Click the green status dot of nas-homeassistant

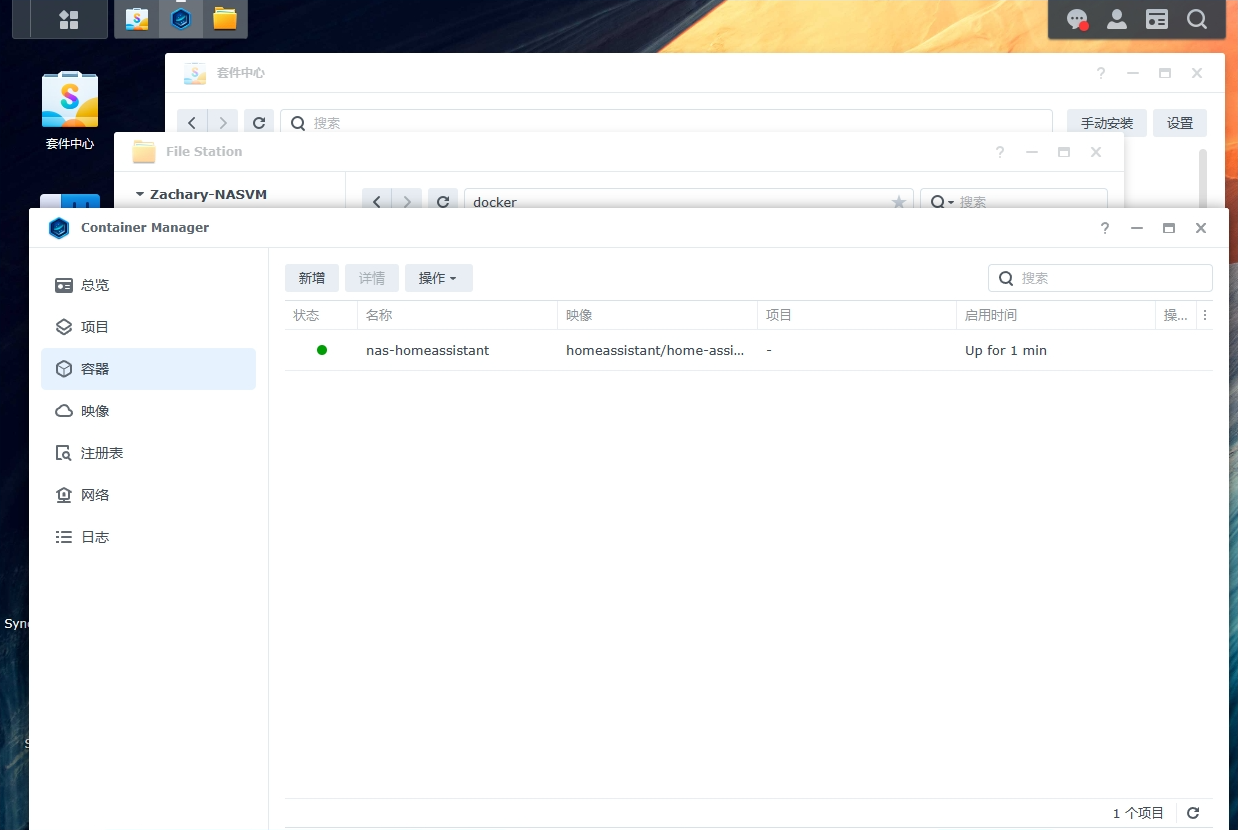[322, 350]
